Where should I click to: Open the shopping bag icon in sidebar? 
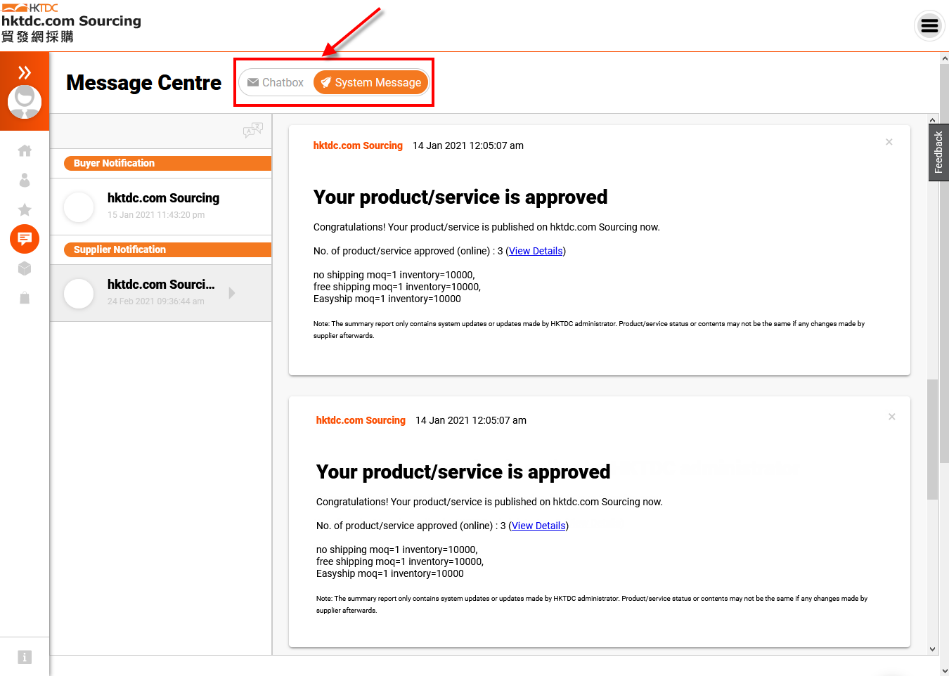tap(25, 298)
